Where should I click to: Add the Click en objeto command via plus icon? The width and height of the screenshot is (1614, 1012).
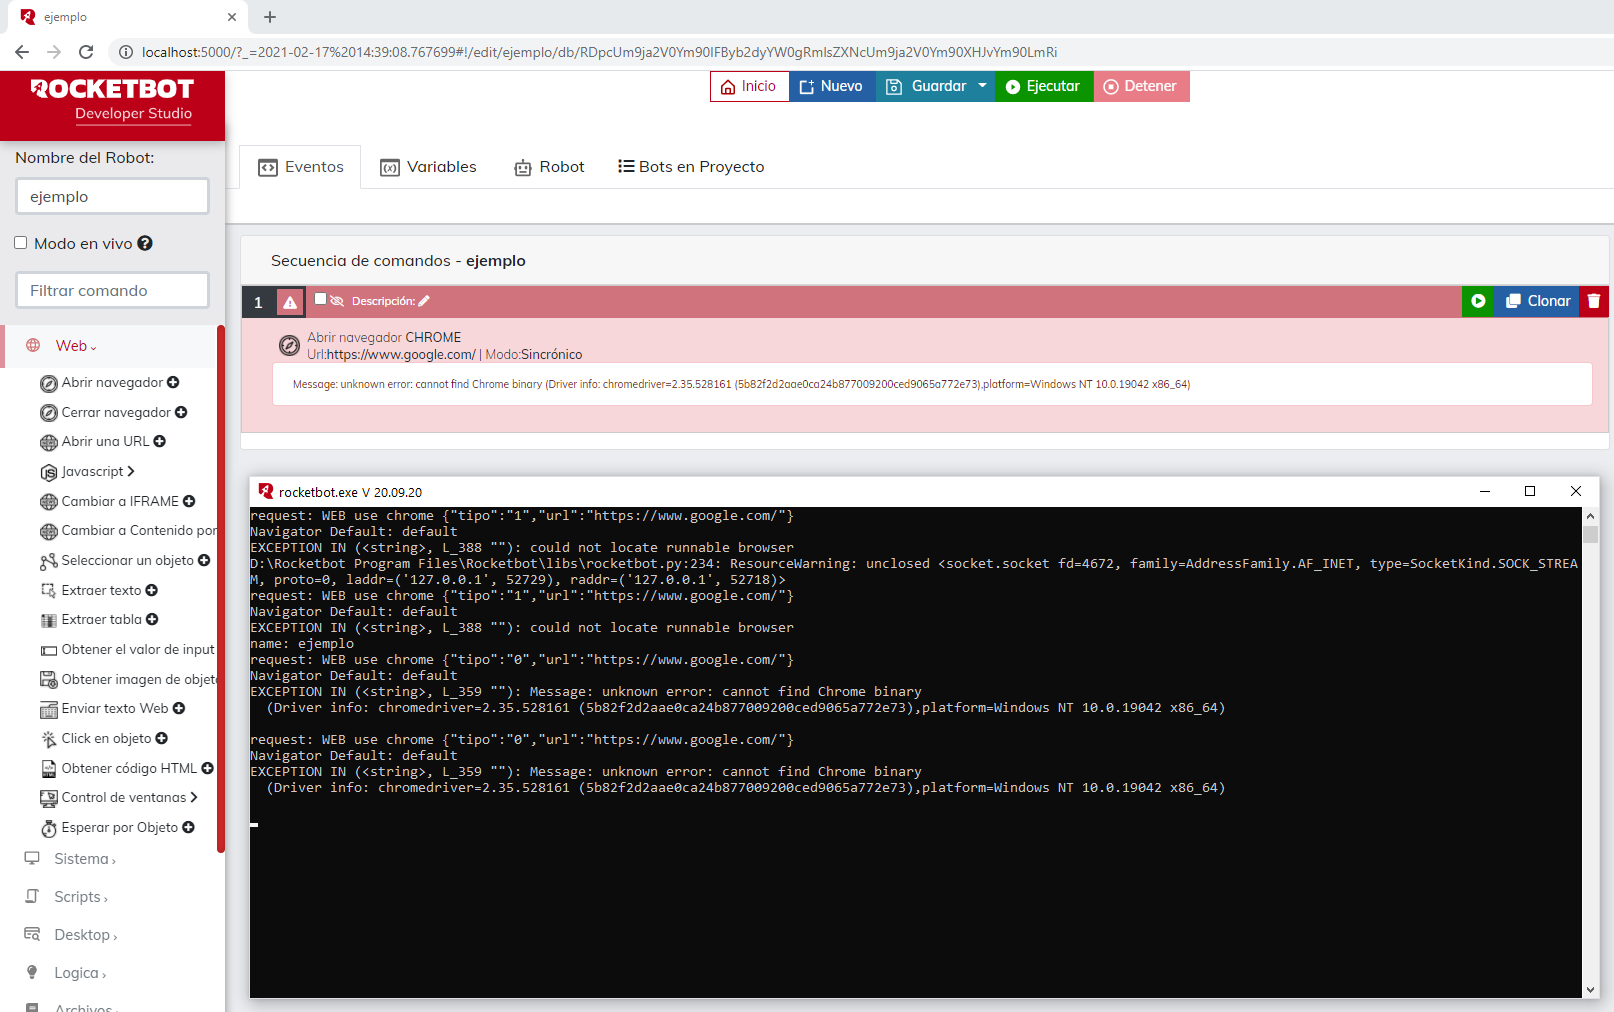click(162, 738)
